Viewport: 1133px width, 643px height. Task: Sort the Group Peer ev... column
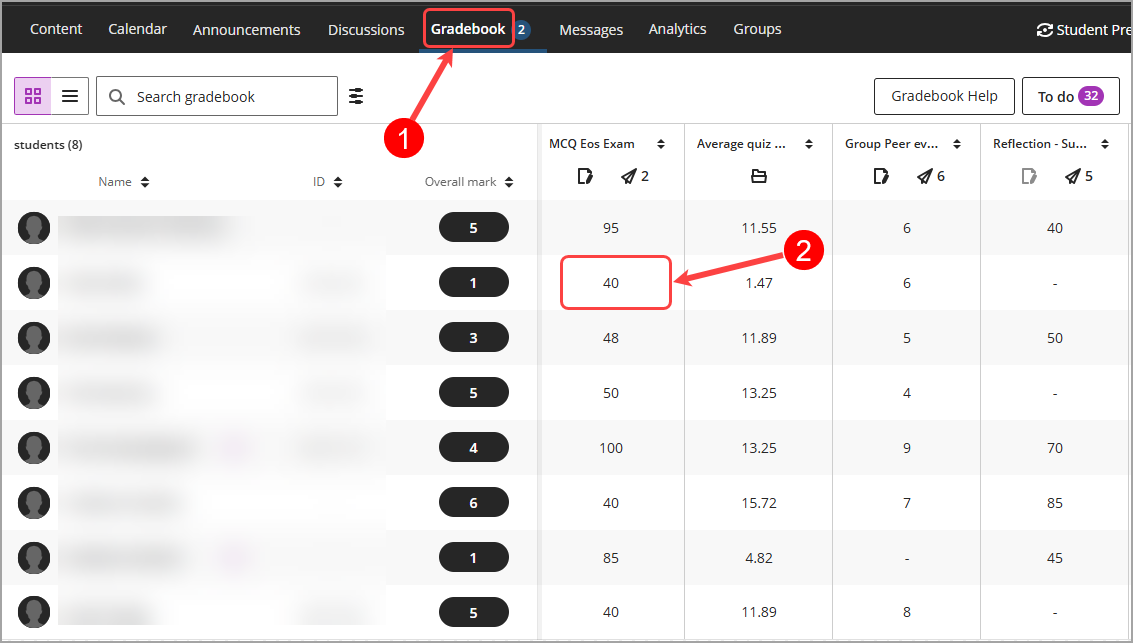click(x=957, y=144)
